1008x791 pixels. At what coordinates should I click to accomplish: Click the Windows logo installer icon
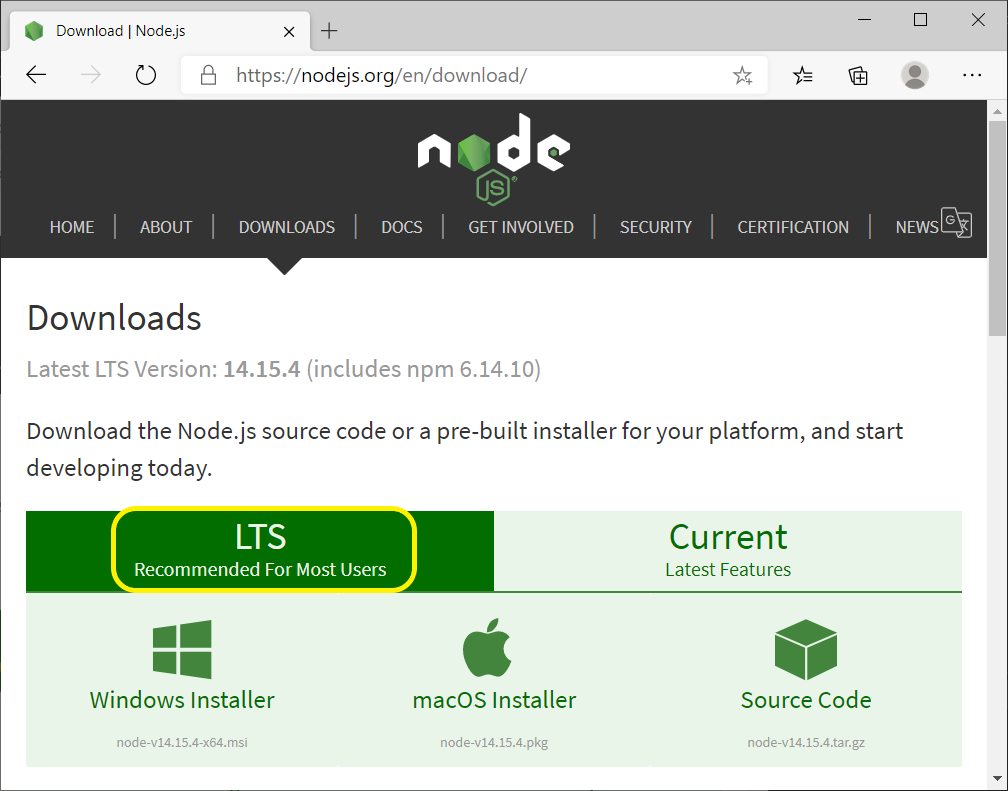183,649
